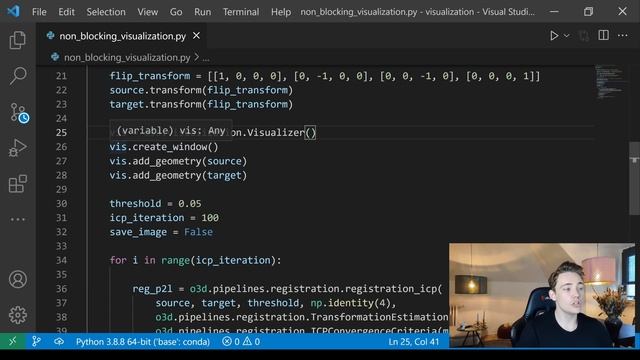Click the vertical editor scrollbar
Image resolution: width=640 pixels, height=360 pixels.
tap(634, 178)
